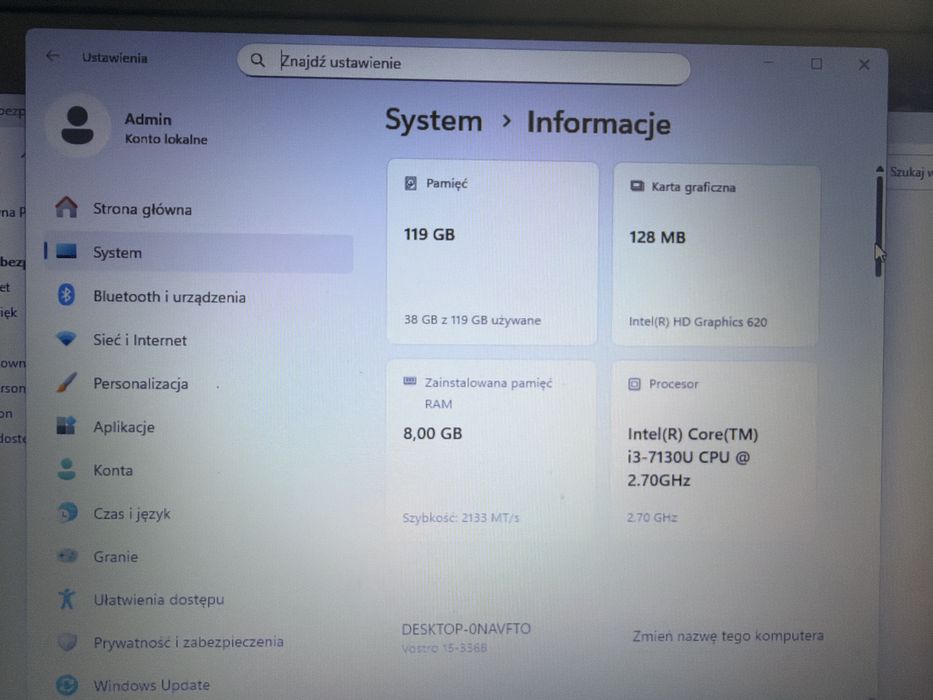Click the Procesor chip icon
This screenshot has height=700, width=933.
pyautogui.click(x=634, y=384)
